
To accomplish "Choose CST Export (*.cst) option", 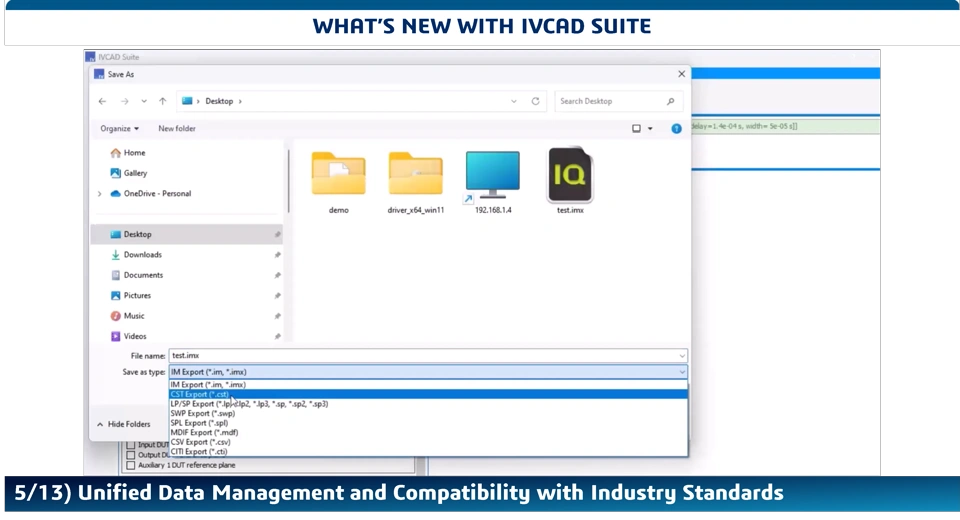I will pyautogui.click(x=428, y=394).
